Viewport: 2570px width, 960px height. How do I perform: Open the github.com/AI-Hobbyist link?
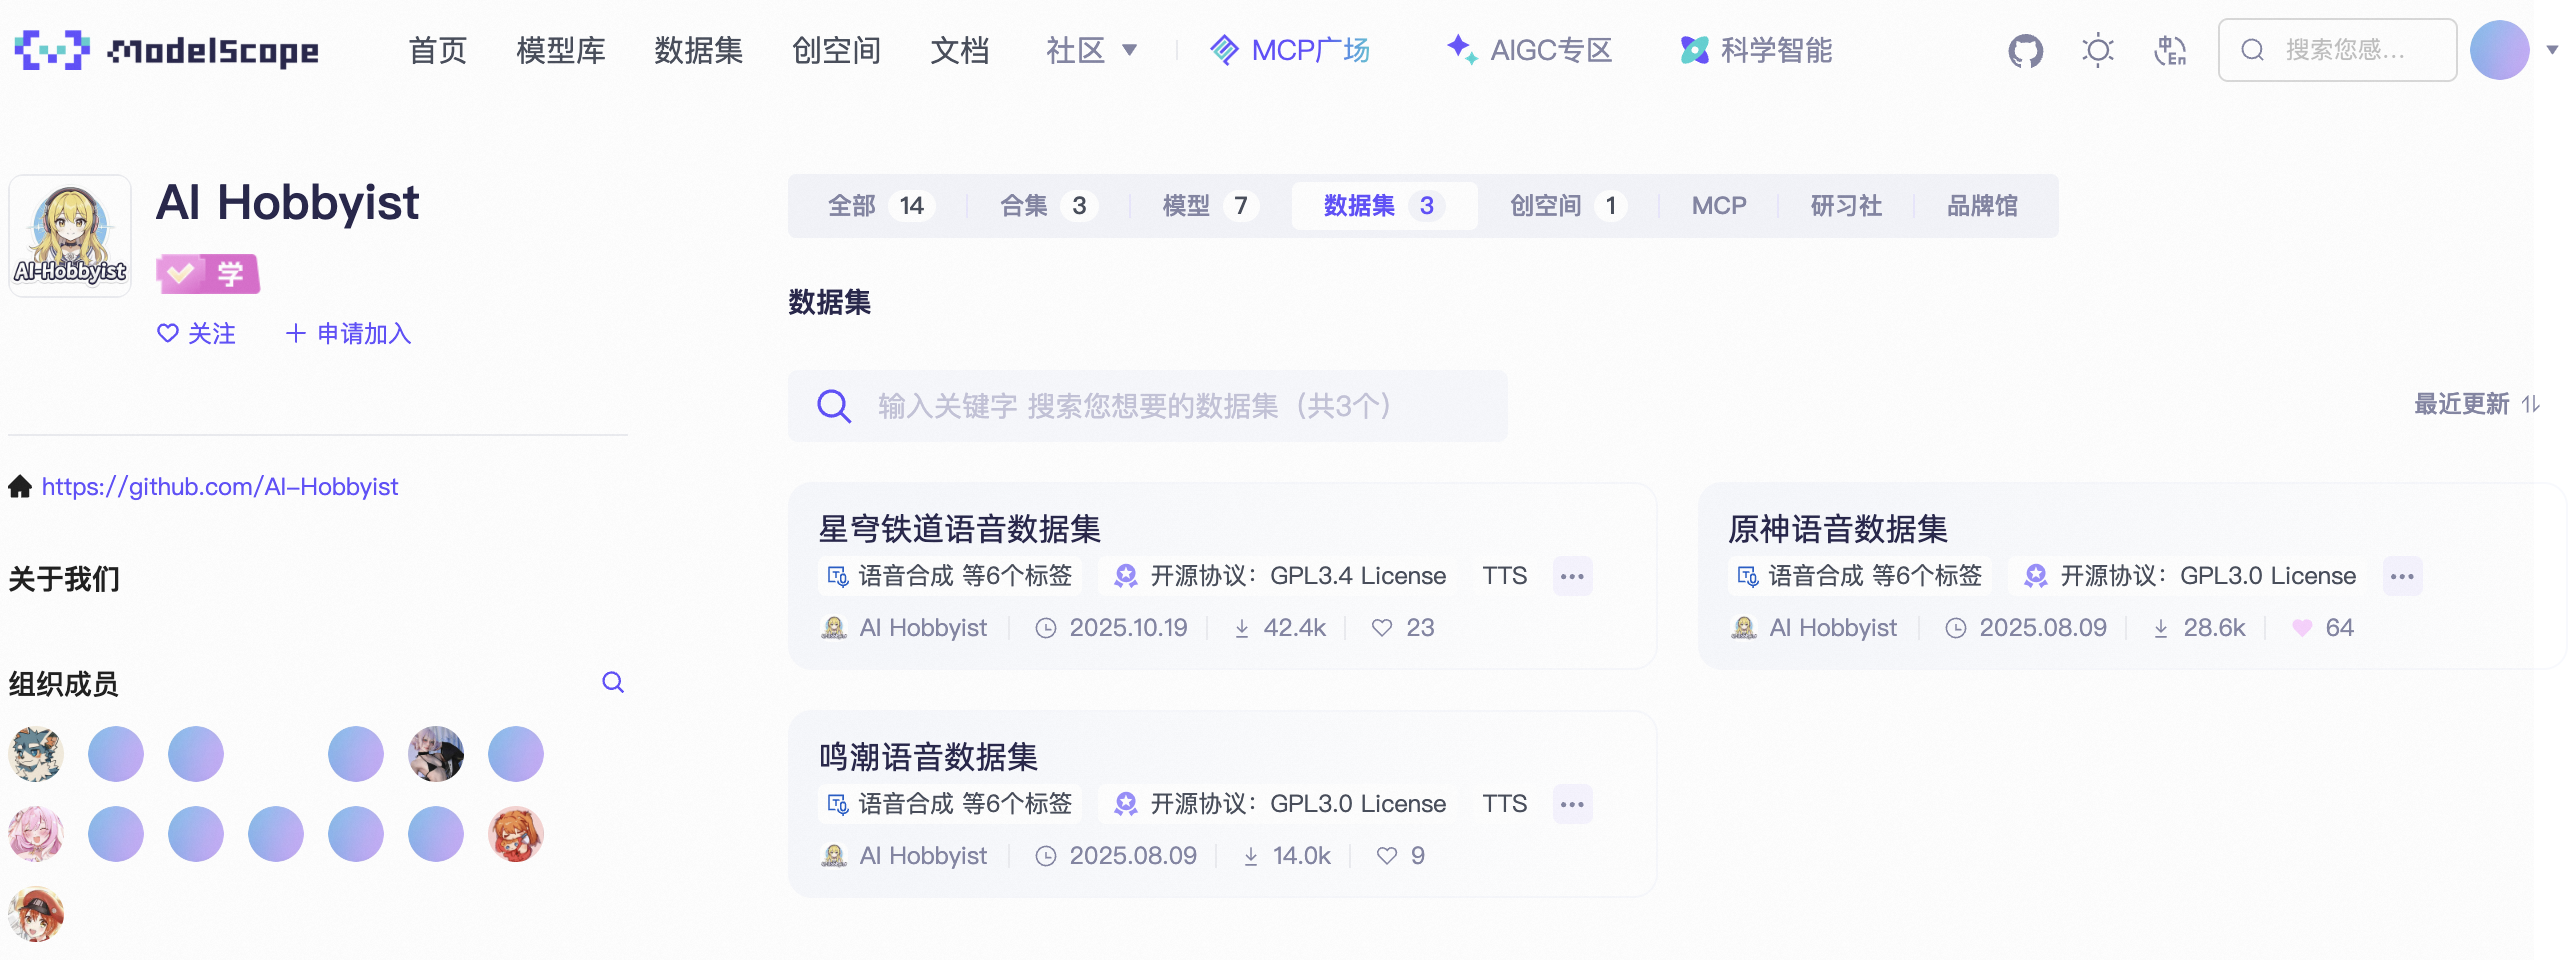[220, 487]
